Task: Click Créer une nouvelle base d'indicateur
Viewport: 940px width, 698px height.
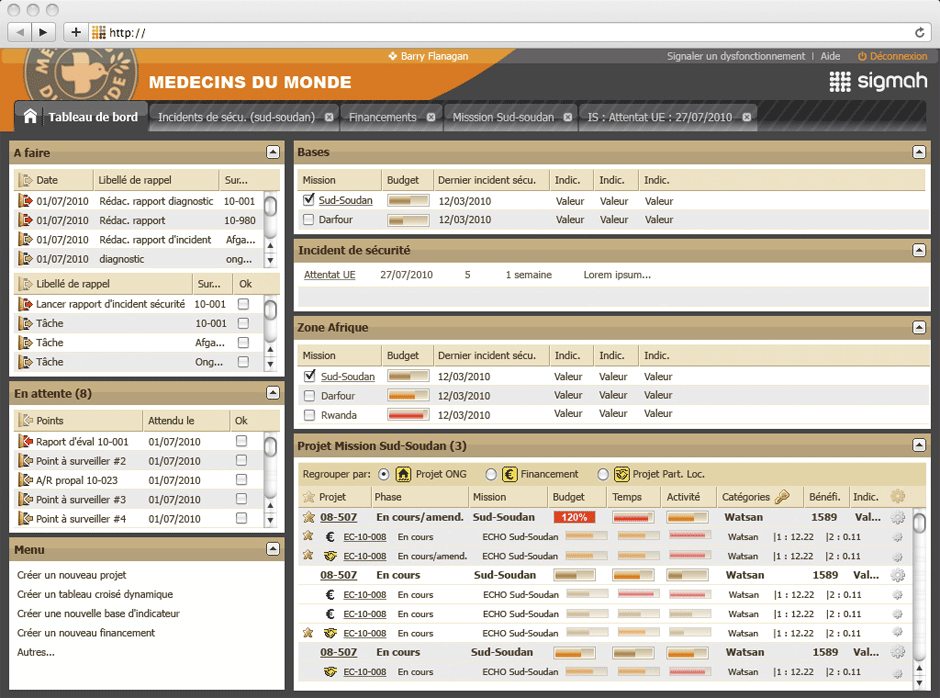Action: (x=98, y=613)
